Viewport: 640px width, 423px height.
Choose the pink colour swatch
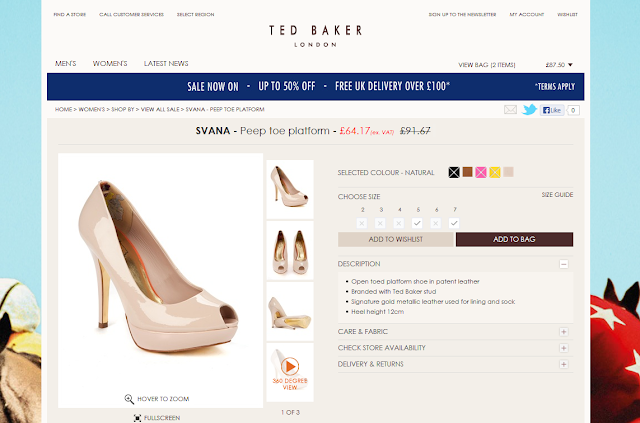pos(481,172)
